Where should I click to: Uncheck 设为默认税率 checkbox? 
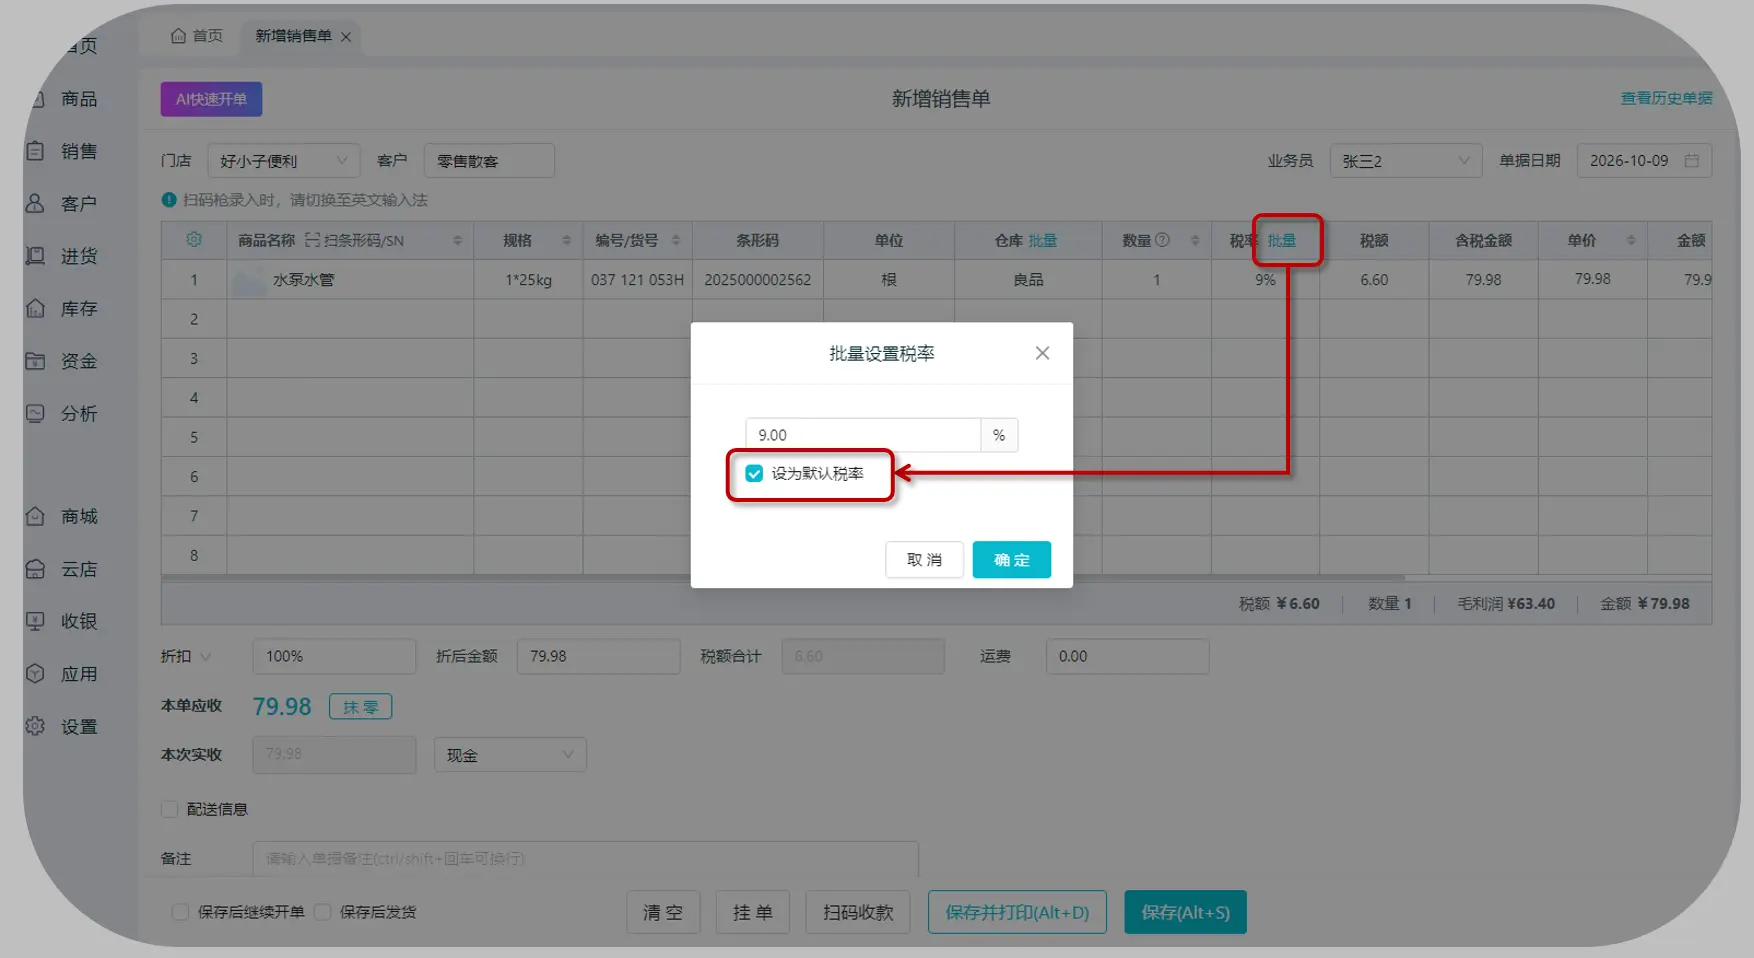point(754,473)
